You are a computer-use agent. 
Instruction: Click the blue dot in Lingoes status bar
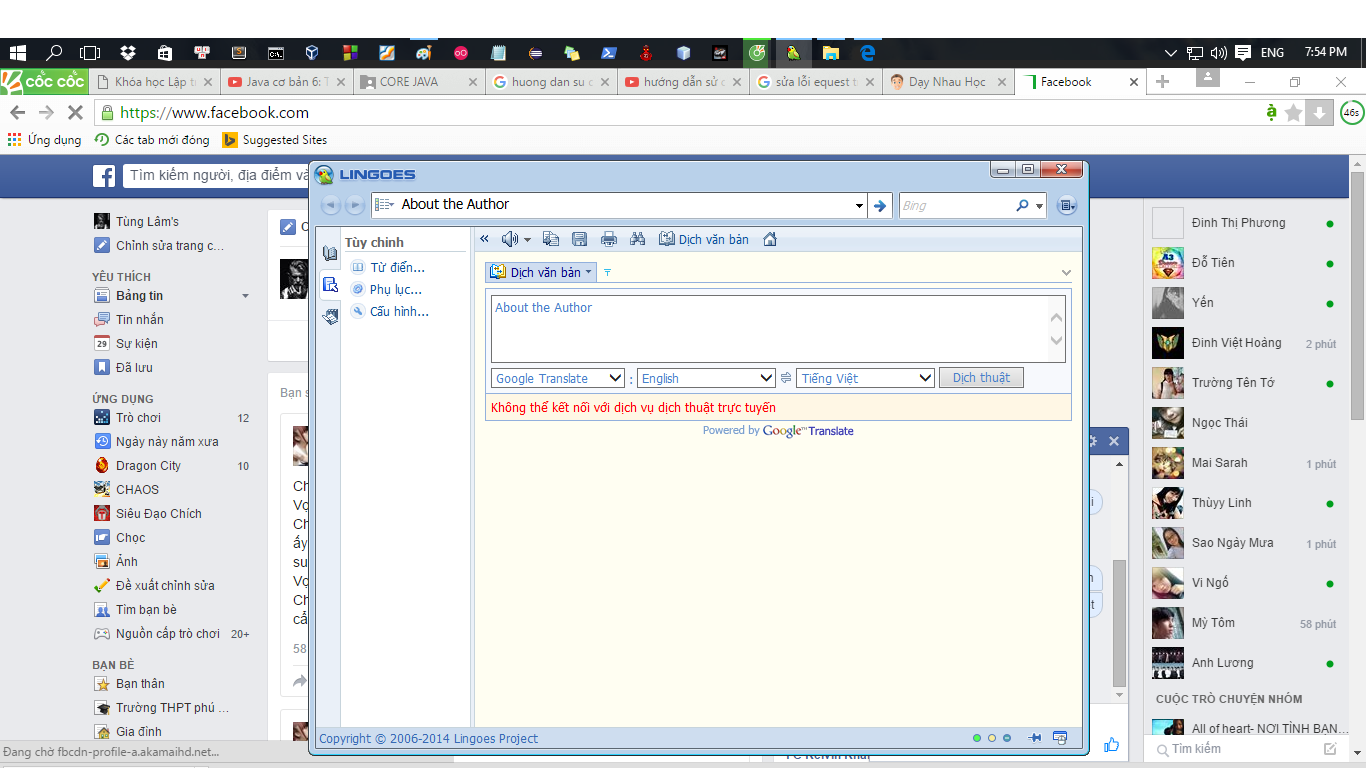(1007, 738)
